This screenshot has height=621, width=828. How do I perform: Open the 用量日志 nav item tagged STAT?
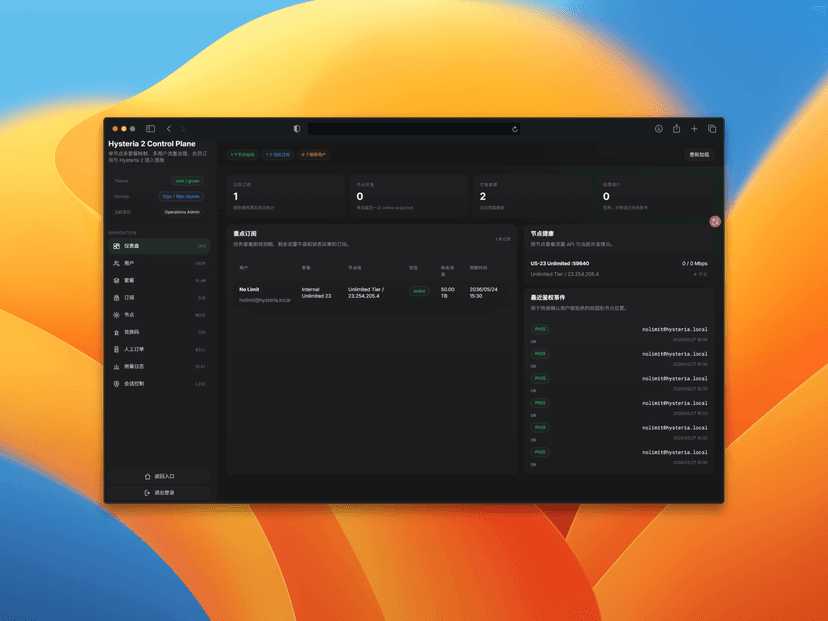(x=159, y=366)
